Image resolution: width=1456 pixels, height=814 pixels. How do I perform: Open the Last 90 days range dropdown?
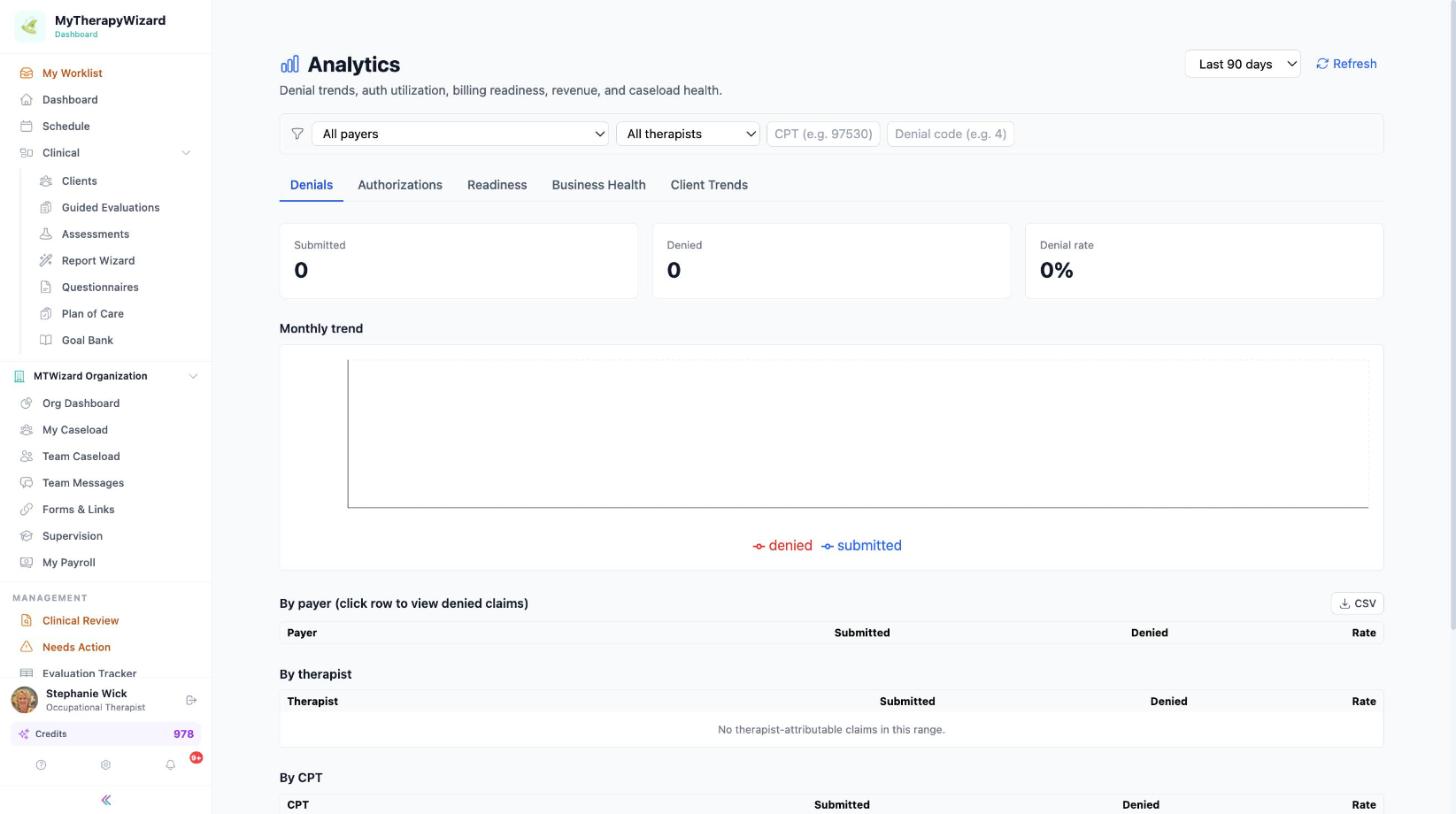point(1242,64)
